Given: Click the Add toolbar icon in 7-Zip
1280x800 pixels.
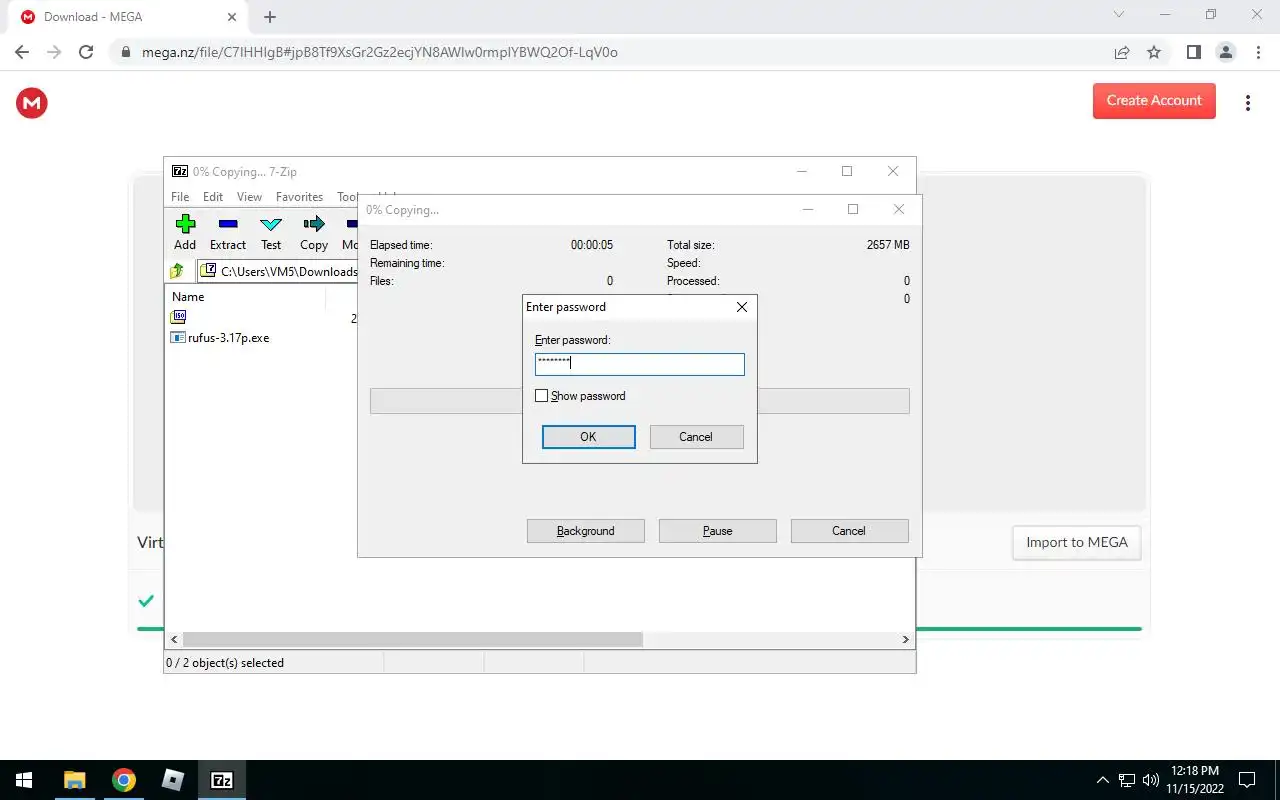Looking at the screenshot, I should (185, 232).
